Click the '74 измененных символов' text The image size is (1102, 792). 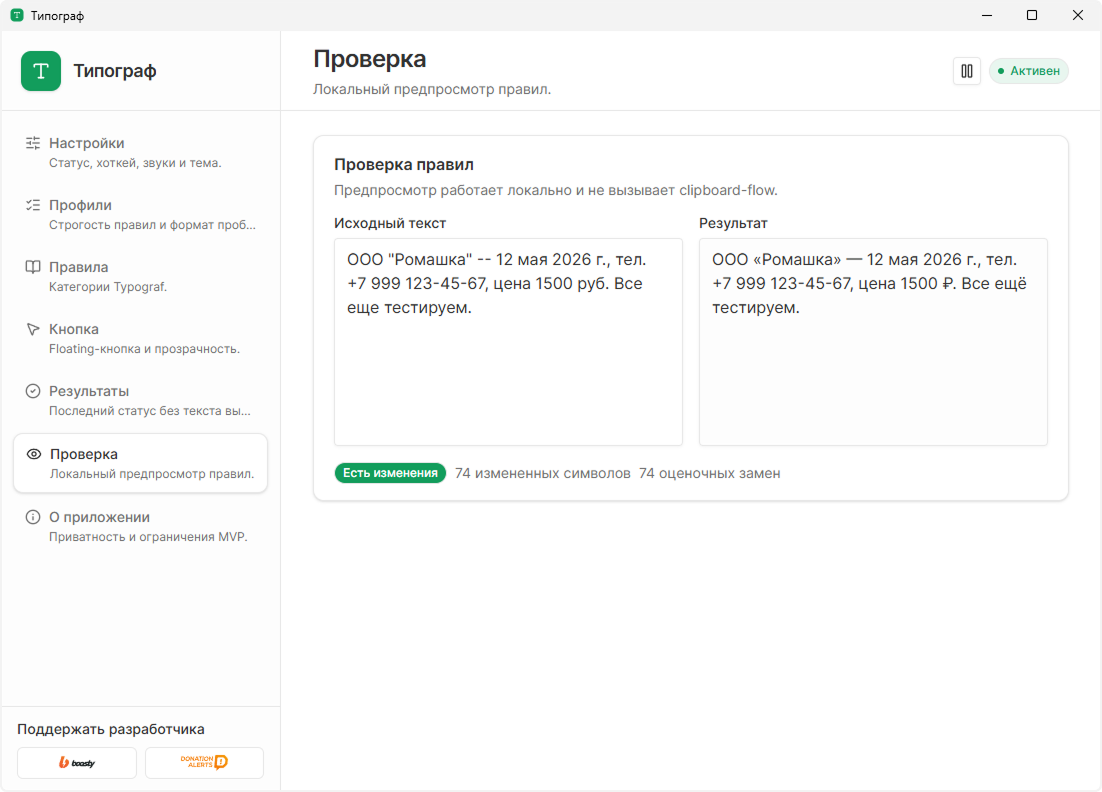click(543, 474)
